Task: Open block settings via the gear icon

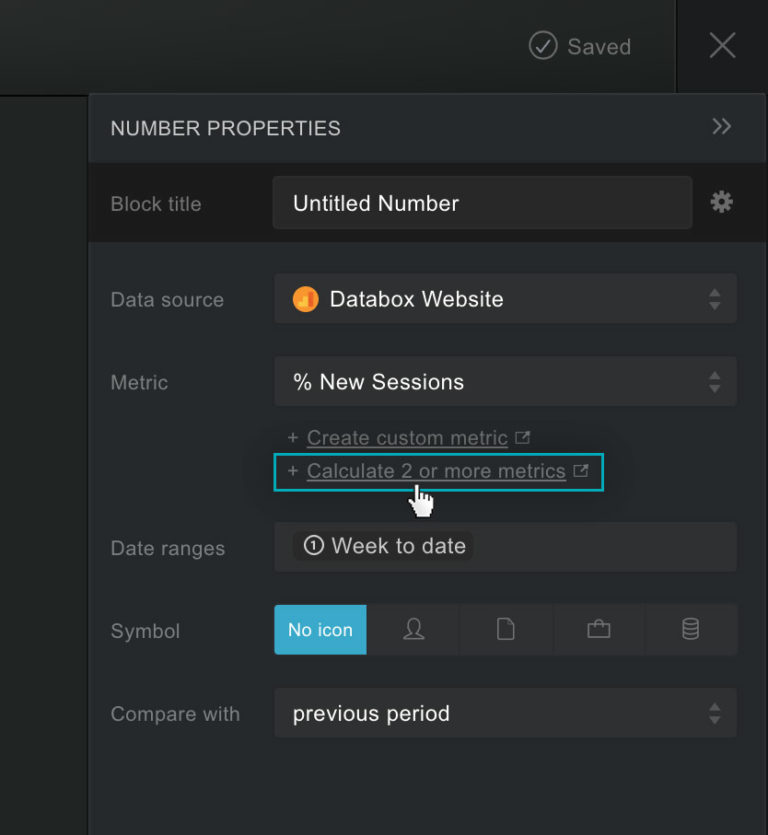Action: [x=720, y=201]
